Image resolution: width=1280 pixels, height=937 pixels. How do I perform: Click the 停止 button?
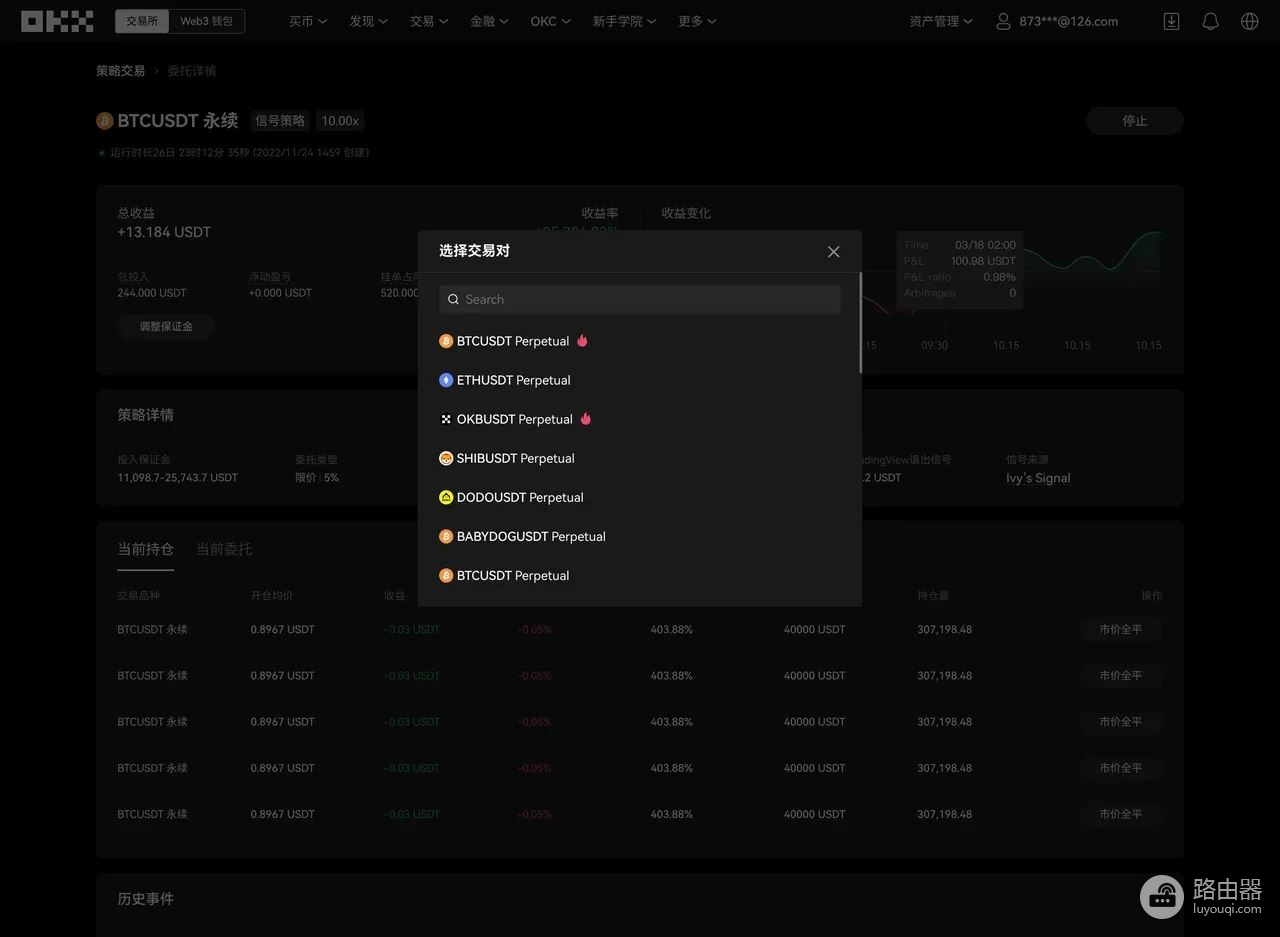coord(1135,121)
